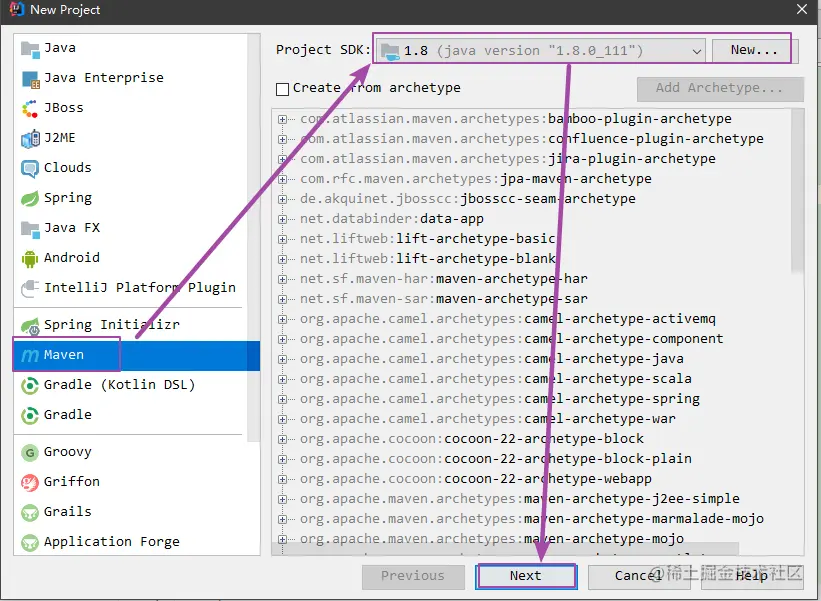Click the Java FX folder icon
821x601 pixels.
pos(30,229)
